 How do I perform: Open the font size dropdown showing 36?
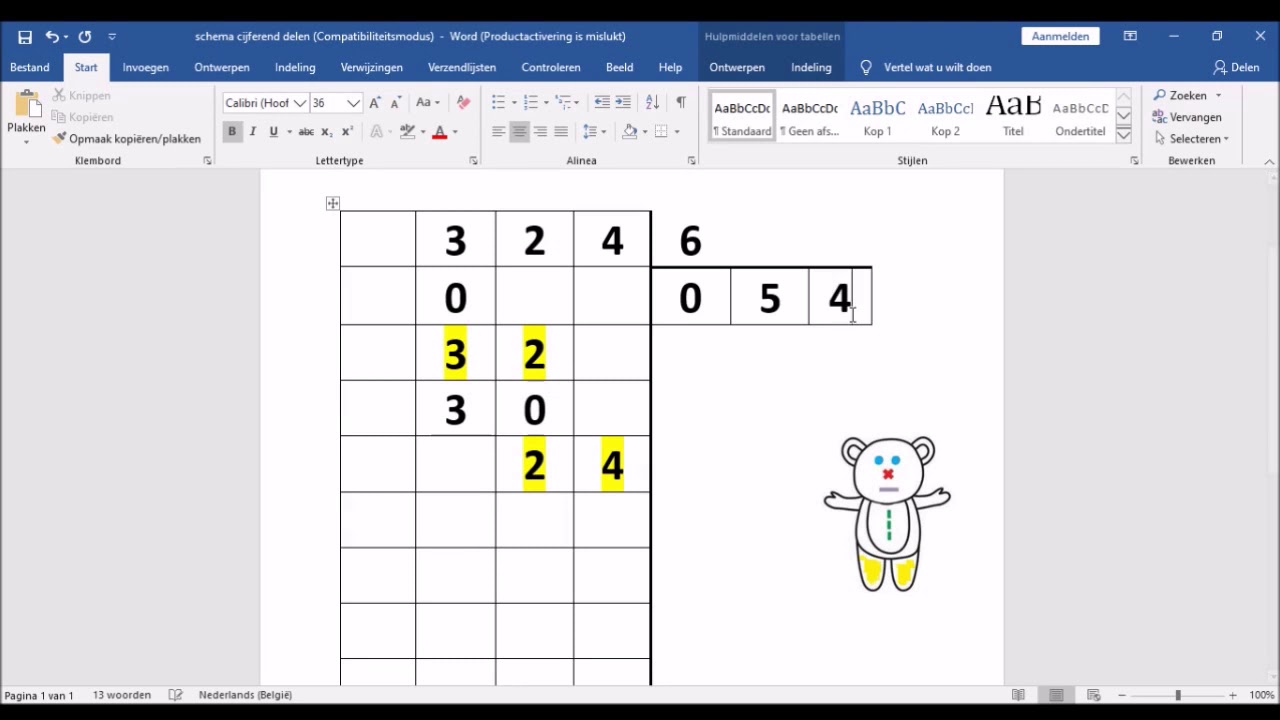click(x=353, y=103)
